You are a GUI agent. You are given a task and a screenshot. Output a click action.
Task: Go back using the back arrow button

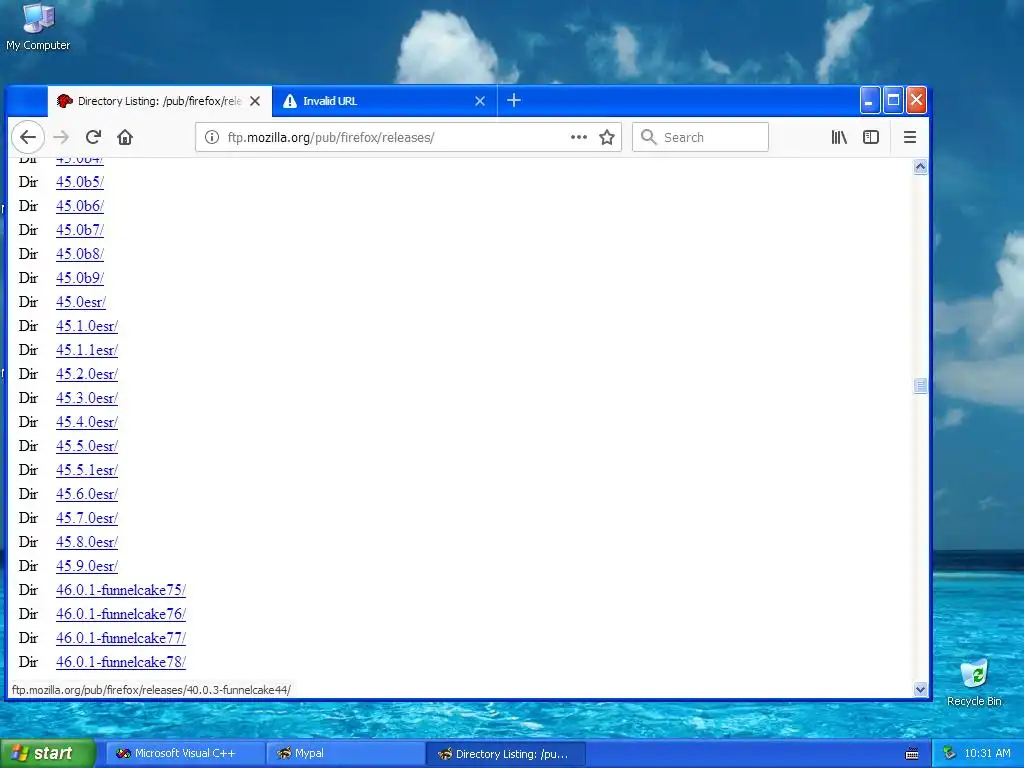[x=27, y=137]
